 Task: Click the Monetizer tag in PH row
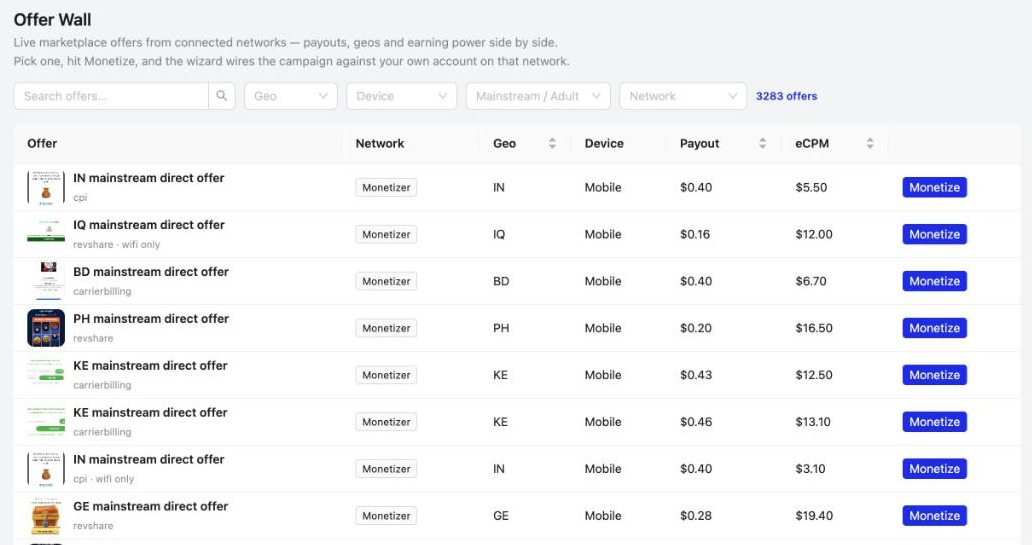point(386,328)
